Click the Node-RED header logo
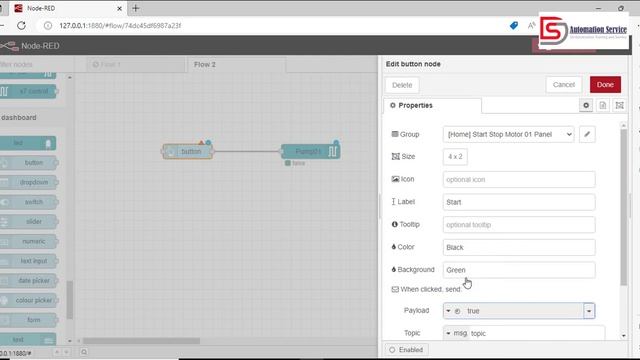This screenshot has height=360, width=640. (x=30, y=46)
